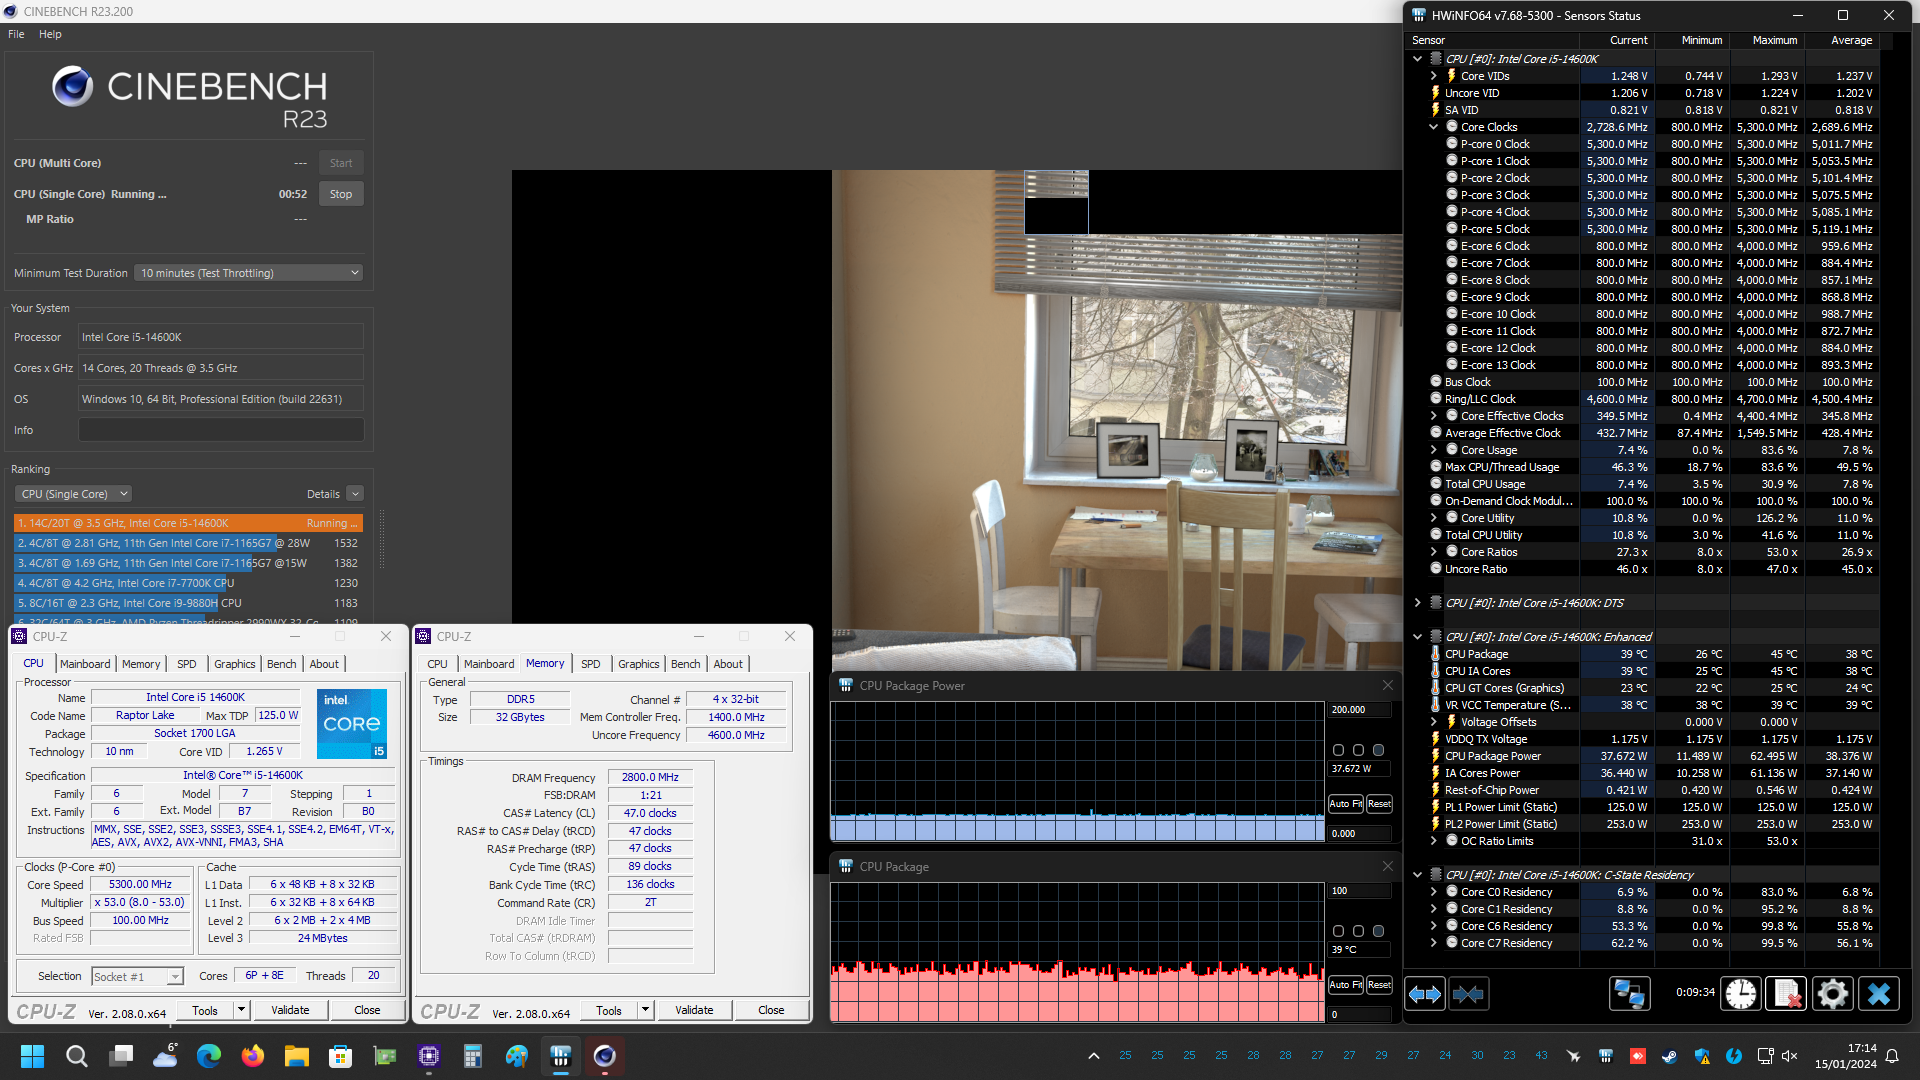Viewport: 1920px width, 1080px height.
Task: Open HWiNFO remote network monitors icon
Action: (x=1629, y=994)
